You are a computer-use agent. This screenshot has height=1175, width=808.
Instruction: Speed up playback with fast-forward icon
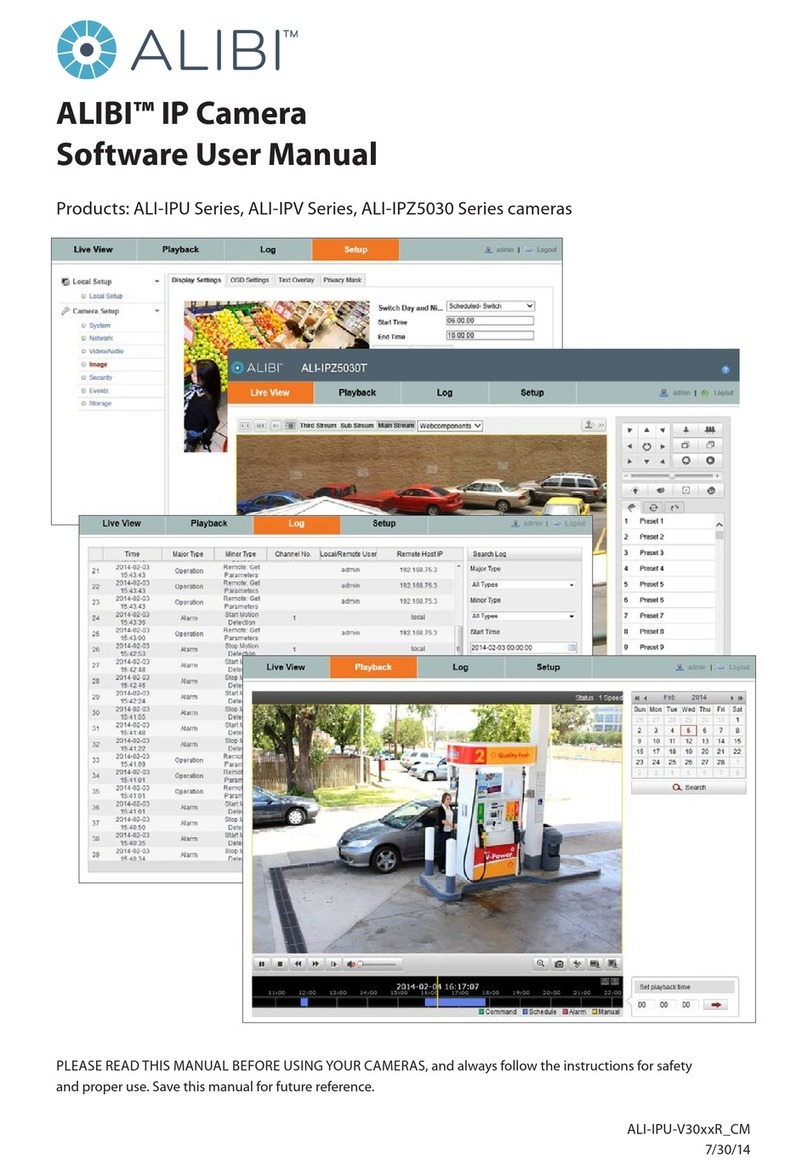point(316,964)
